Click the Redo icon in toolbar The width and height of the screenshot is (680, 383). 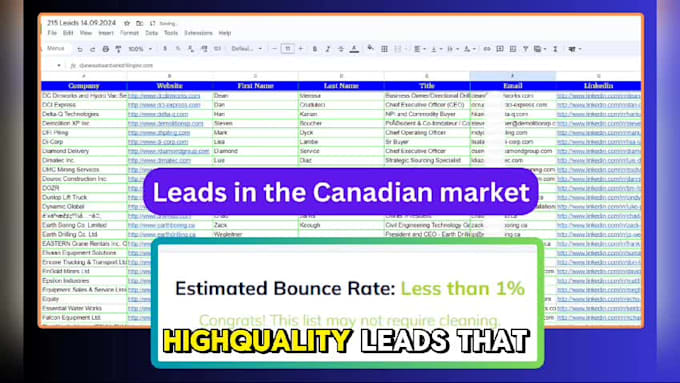92,49
